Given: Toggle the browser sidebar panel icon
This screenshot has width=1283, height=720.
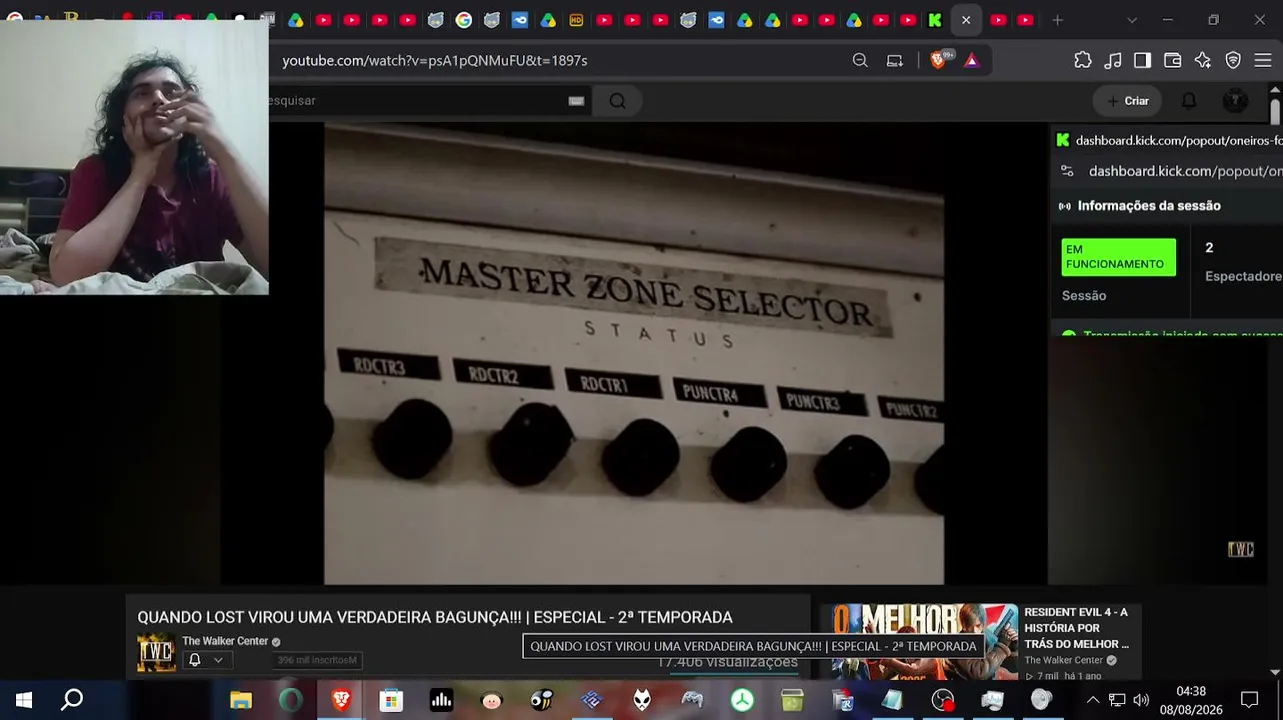Looking at the screenshot, I should pyautogui.click(x=1142, y=60).
